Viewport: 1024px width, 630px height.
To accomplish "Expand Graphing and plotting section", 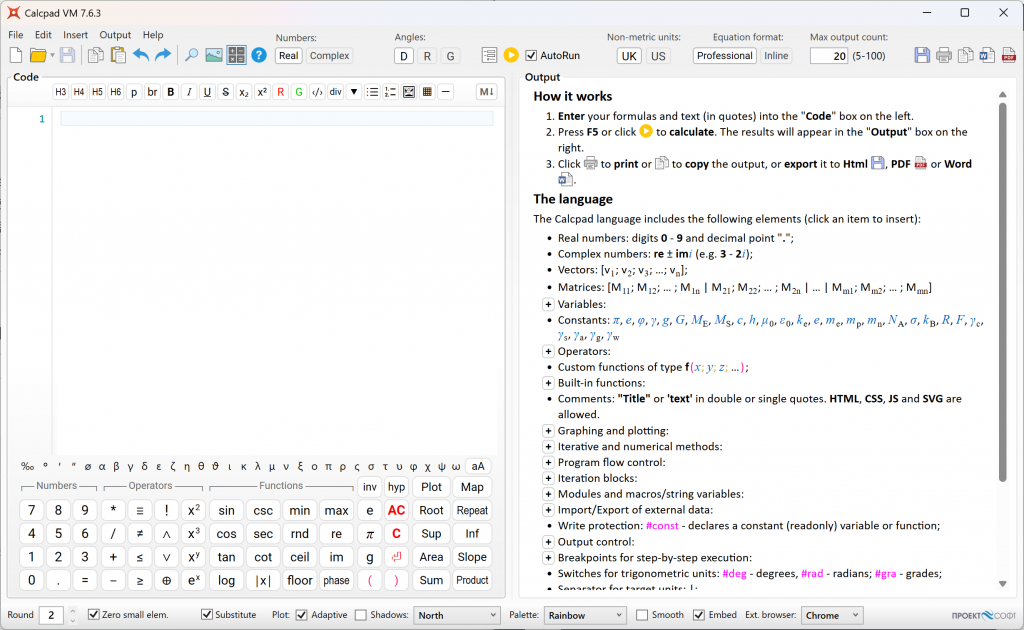I will click(x=548, y=431).
